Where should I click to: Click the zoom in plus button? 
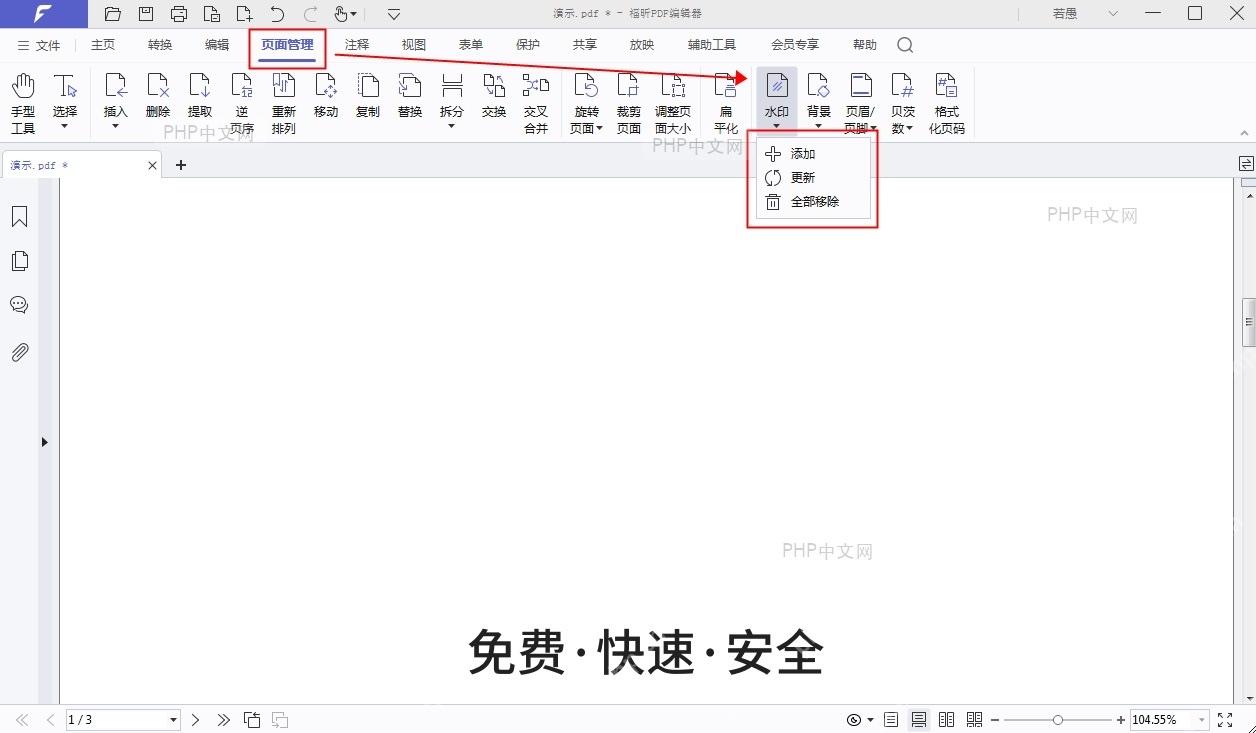click(x=1121, y=720)
